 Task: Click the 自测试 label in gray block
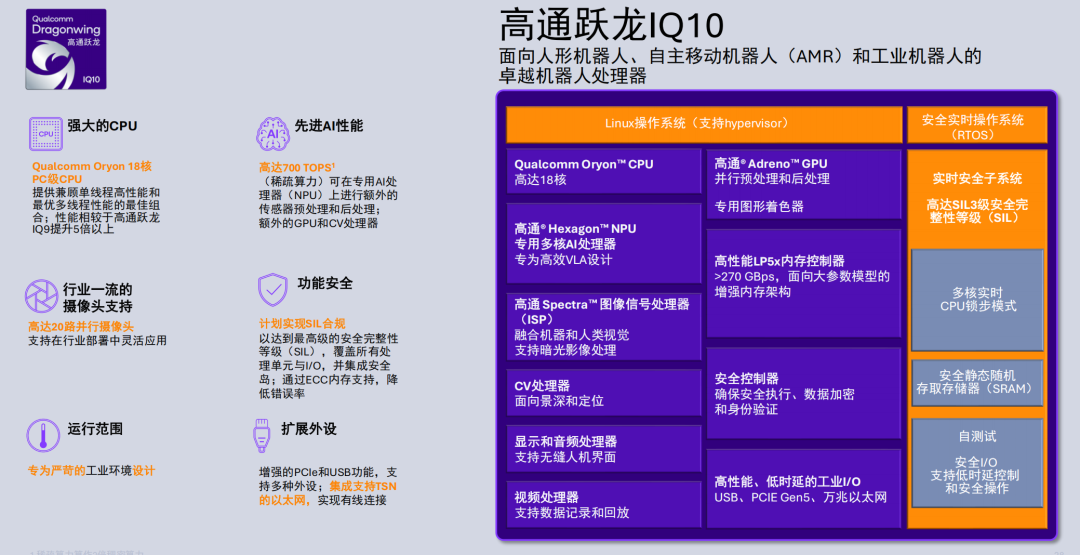pyautogui.click(x=977, y=437)
